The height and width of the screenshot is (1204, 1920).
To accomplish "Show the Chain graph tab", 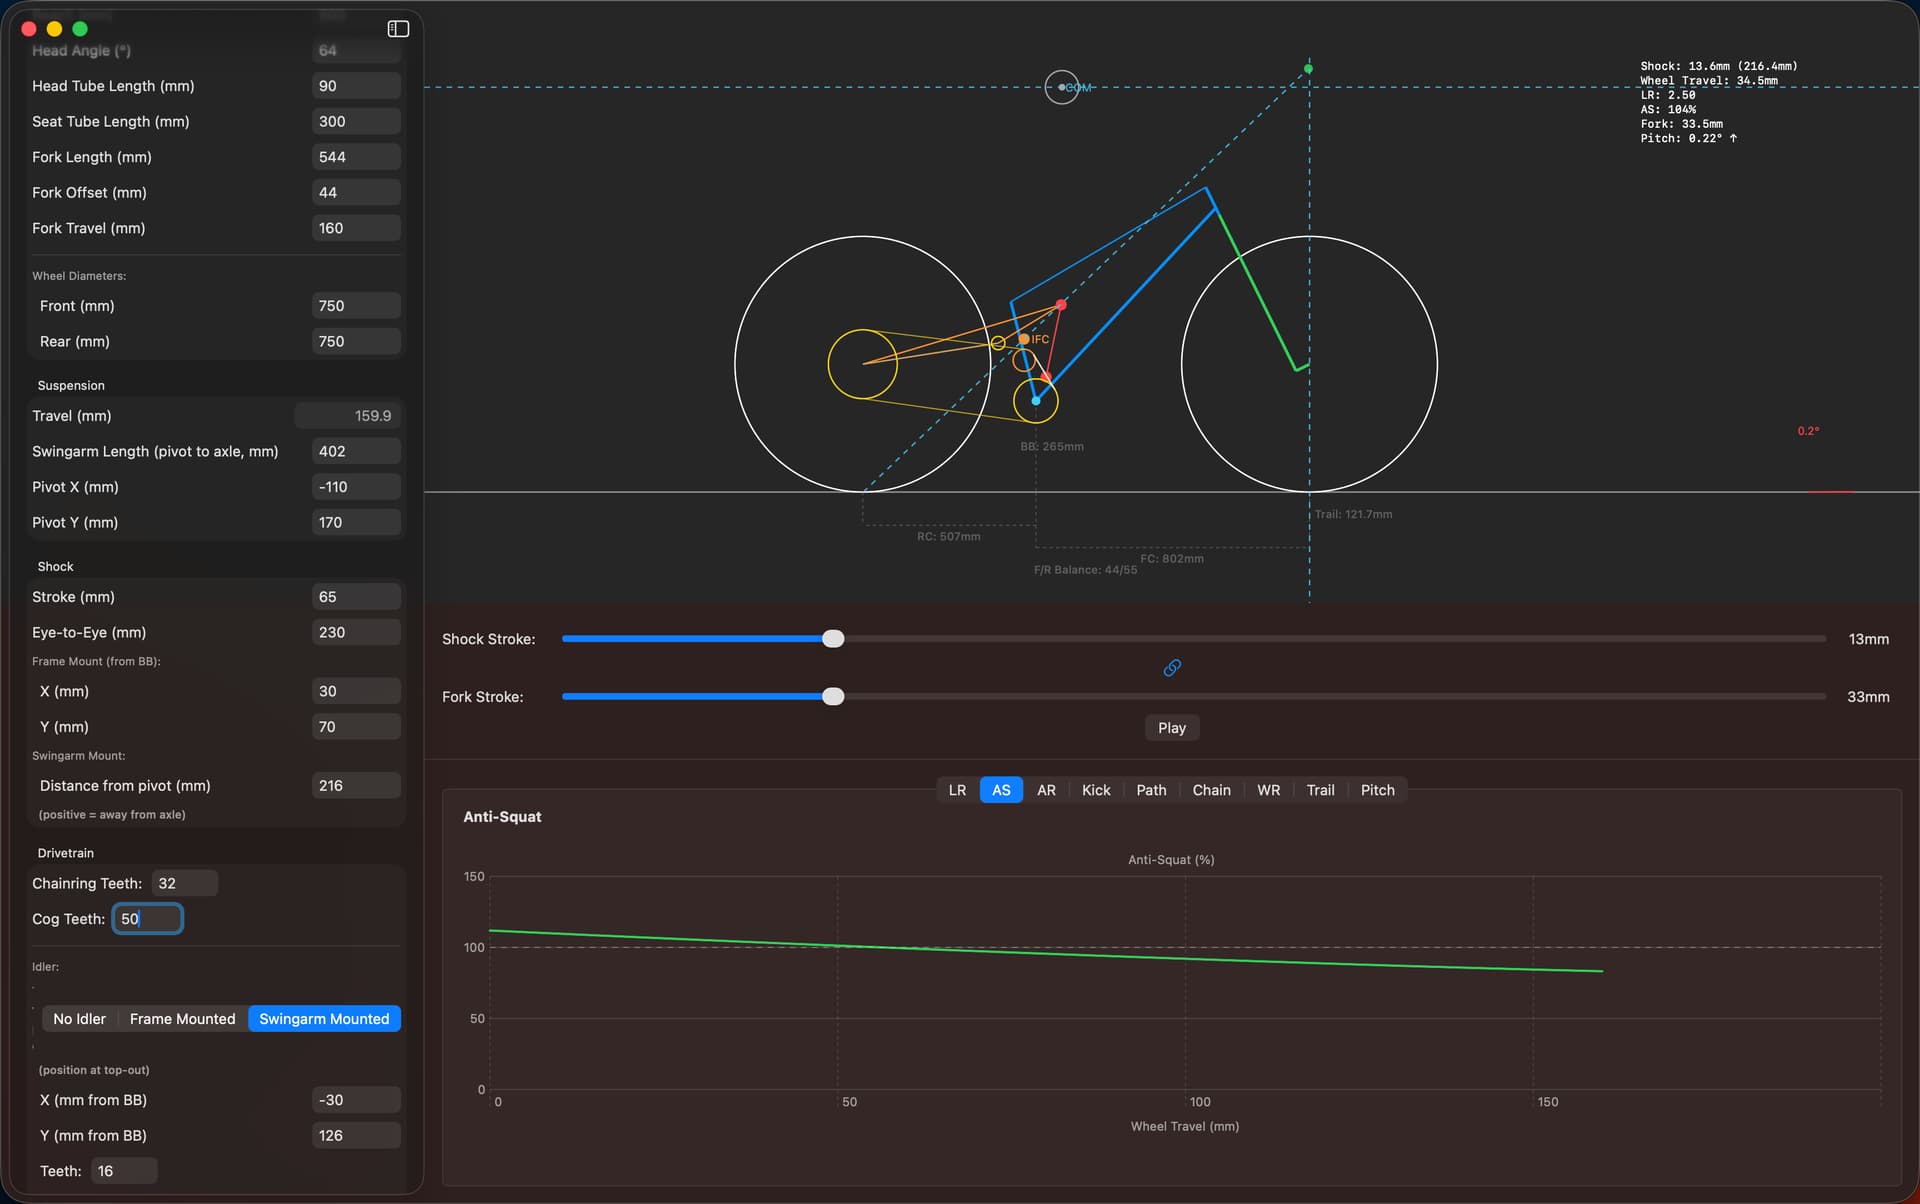I will coord(1211,790).
